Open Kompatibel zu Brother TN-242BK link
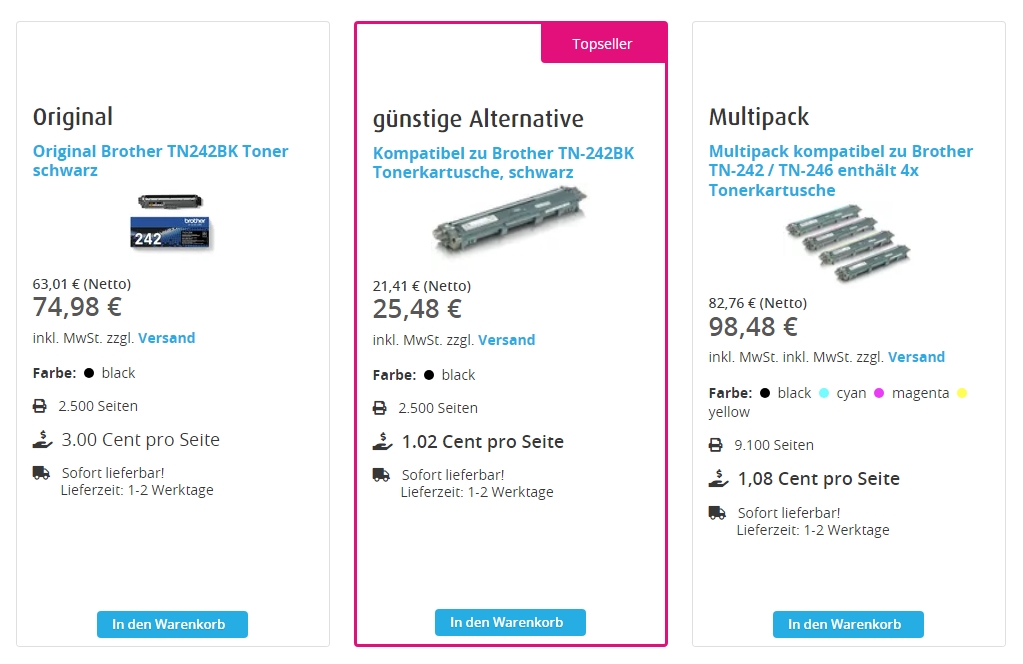Image resolution: width=1023 pixels, height=664 pixels. 503,162
